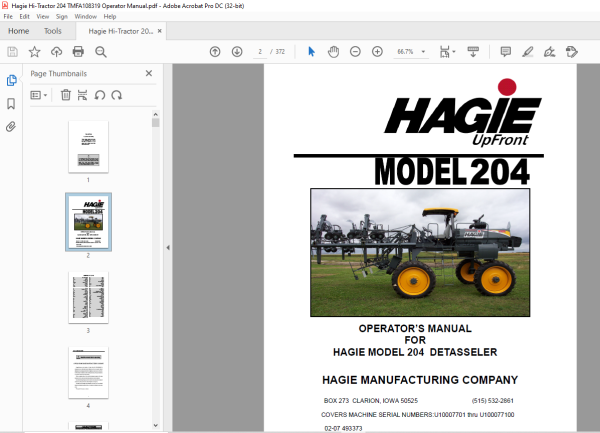600x433 pixels.
Task: Click the detasseler machine photo
Action: pos(420,252)
